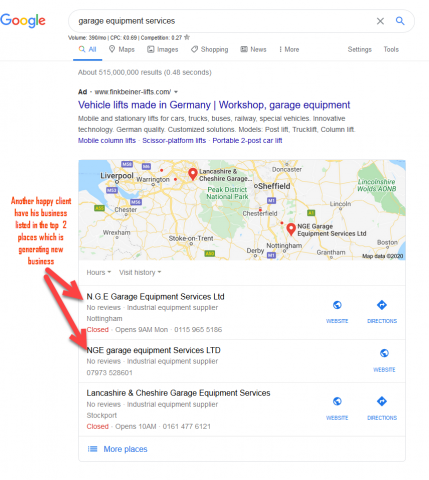Get directions icon for N.G.E Garage Equipment
This screenshot has width=429, height=480.
[x=382, y=305]
